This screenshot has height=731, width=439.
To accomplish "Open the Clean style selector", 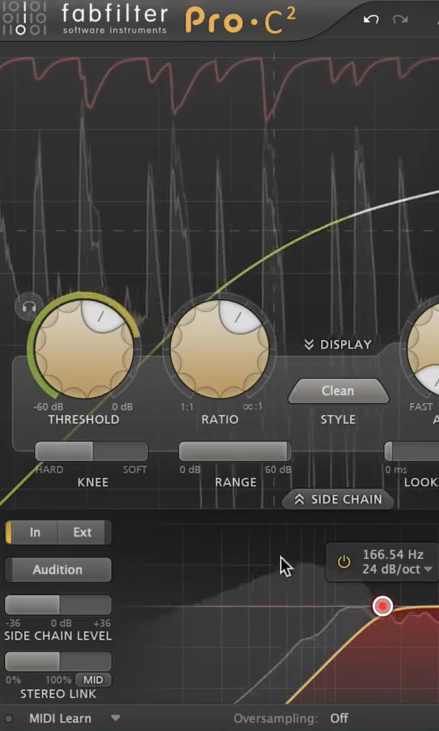I will [x=338, y=391].
